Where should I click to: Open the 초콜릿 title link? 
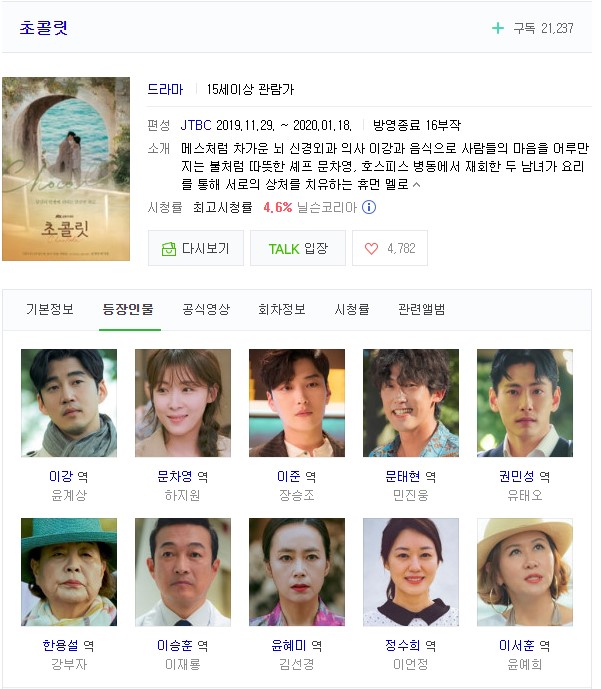(43, 28)
